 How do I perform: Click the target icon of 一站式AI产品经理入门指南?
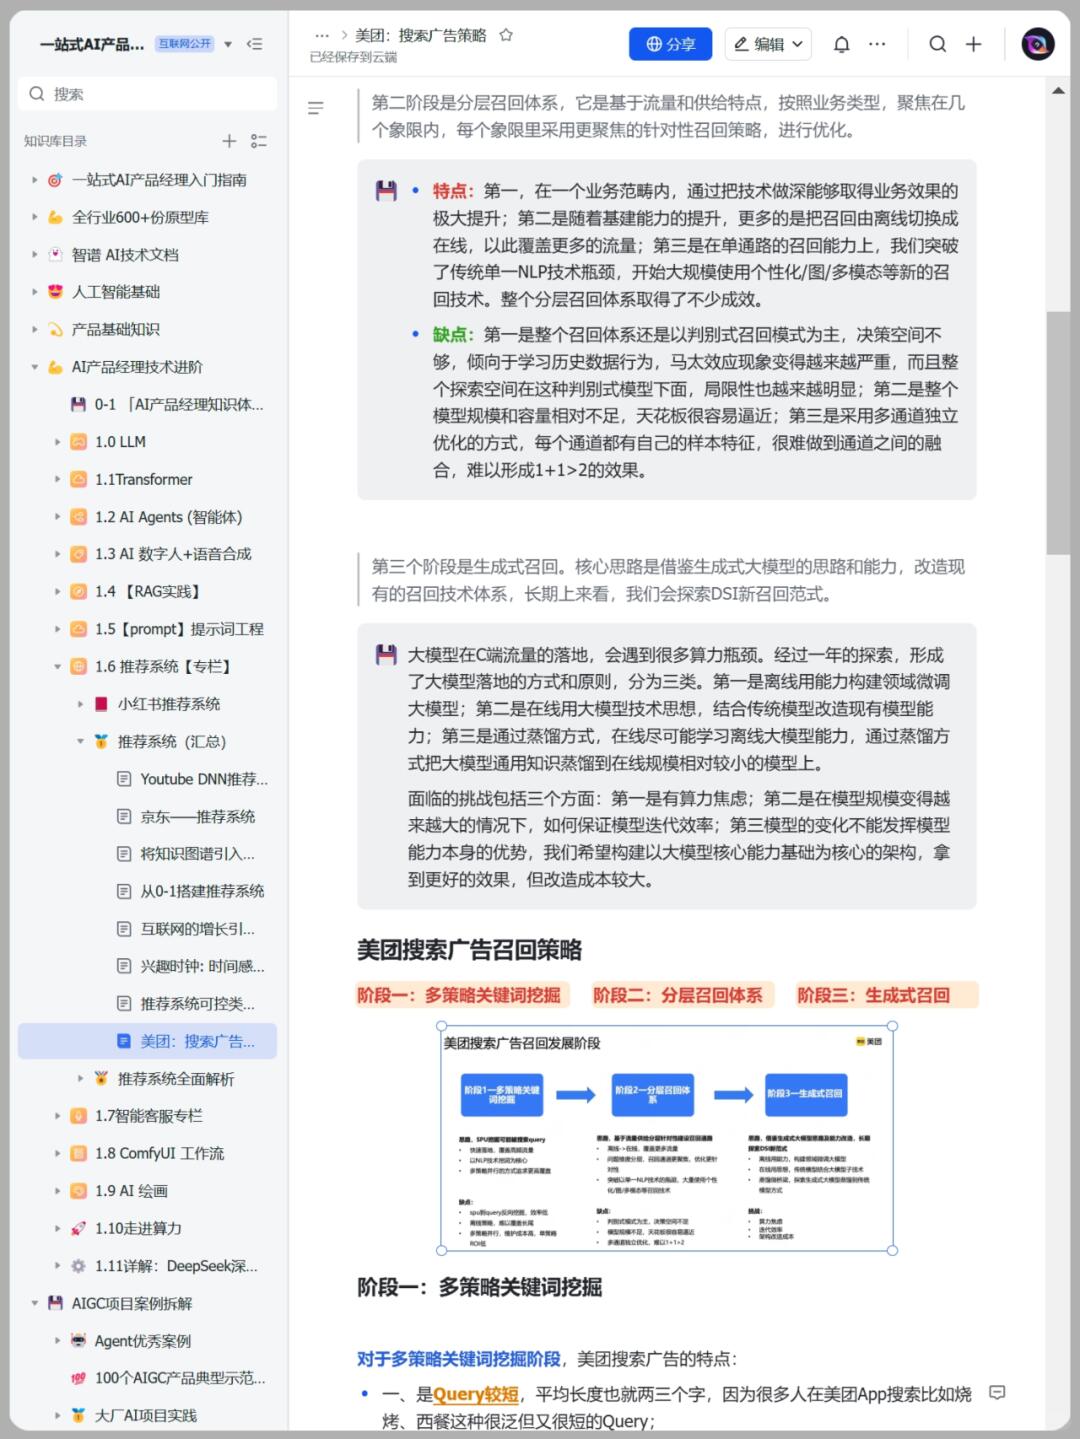point(55,180)
